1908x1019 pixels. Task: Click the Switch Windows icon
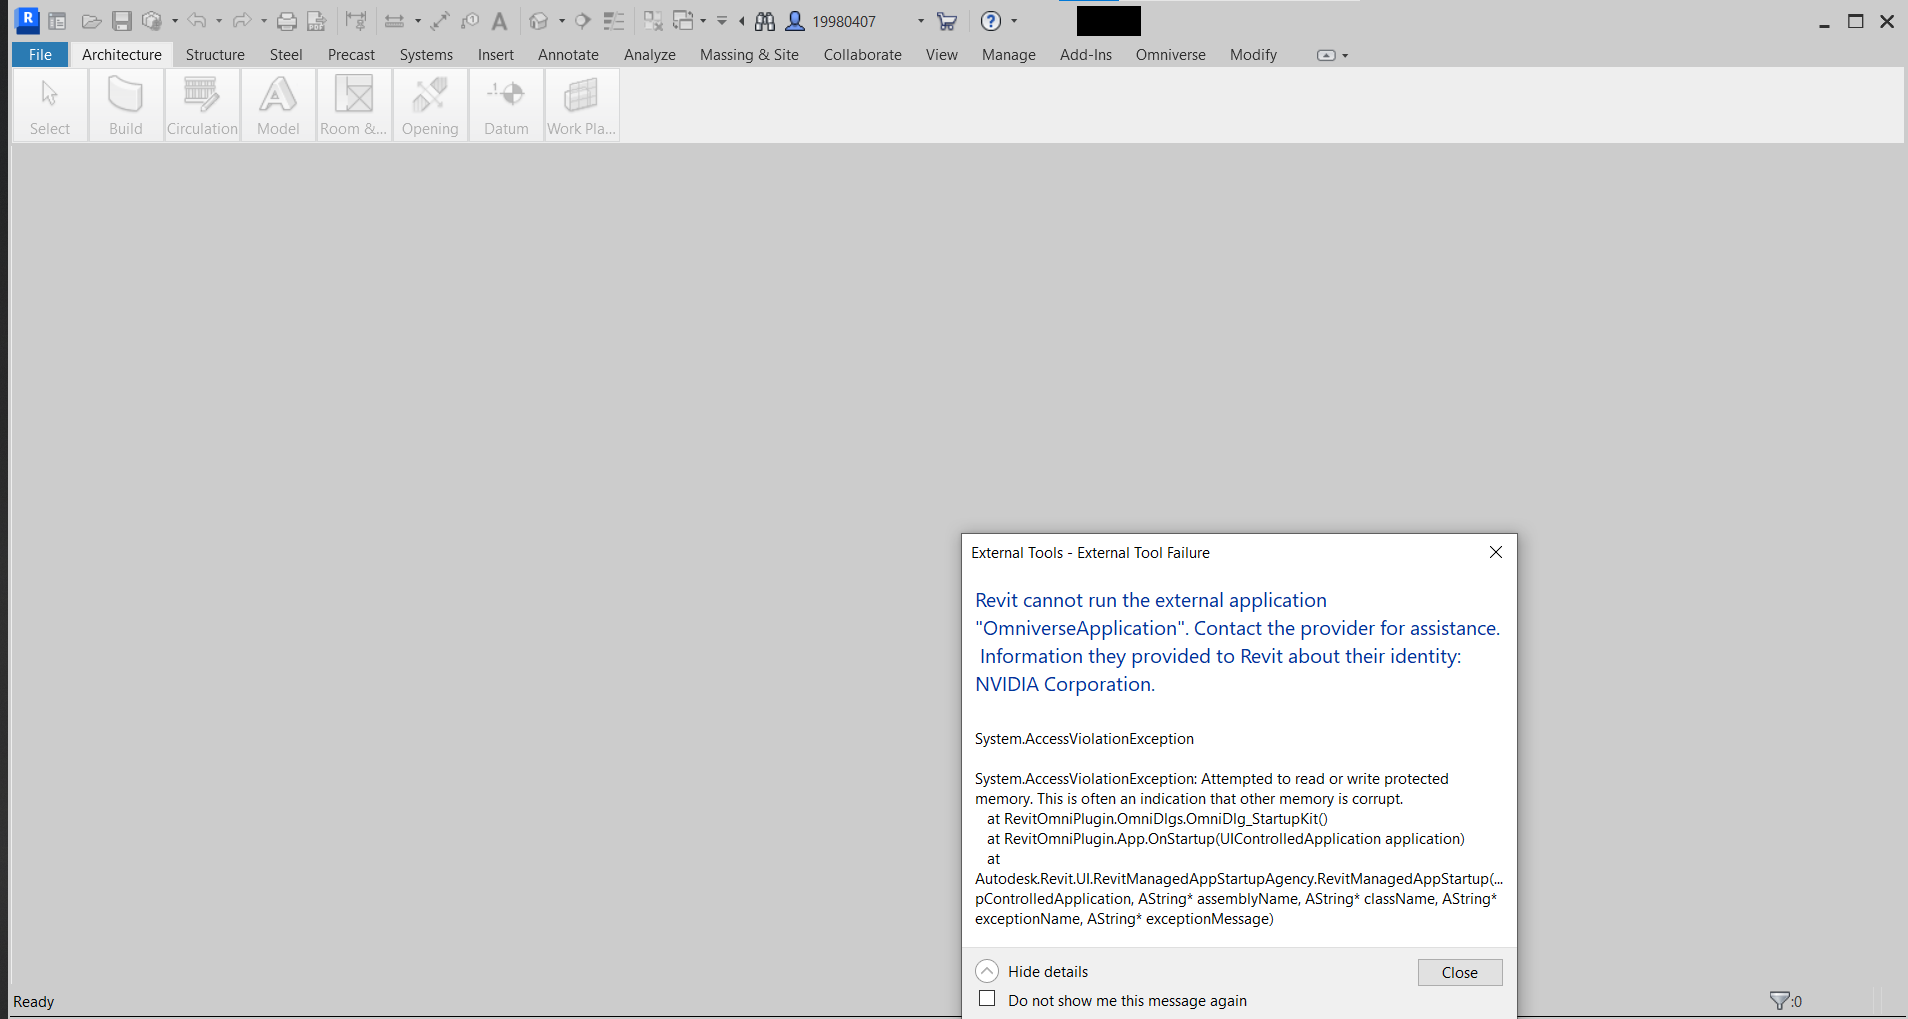[684, 21]
